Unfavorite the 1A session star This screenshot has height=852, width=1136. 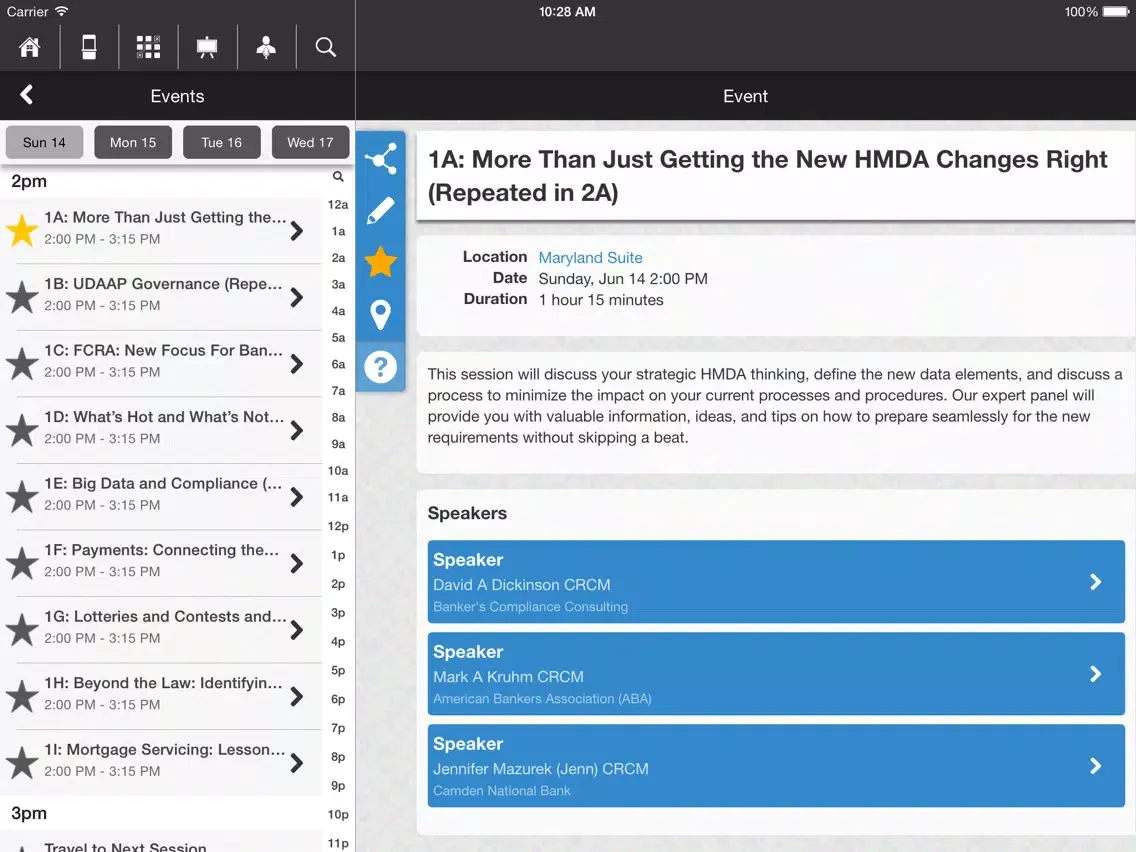pyautogui.click(x=22, y=230)
